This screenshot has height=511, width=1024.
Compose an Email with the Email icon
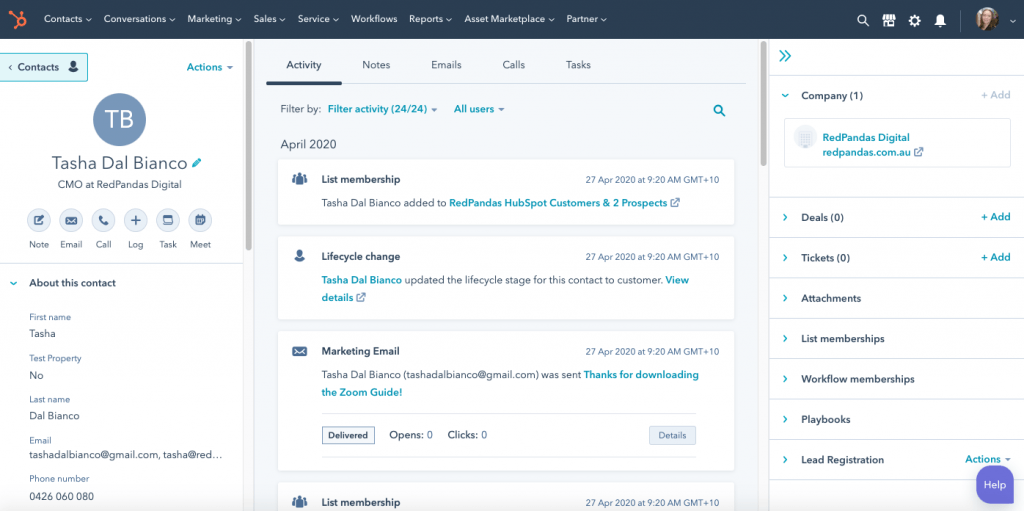click(x=71, y=221)
